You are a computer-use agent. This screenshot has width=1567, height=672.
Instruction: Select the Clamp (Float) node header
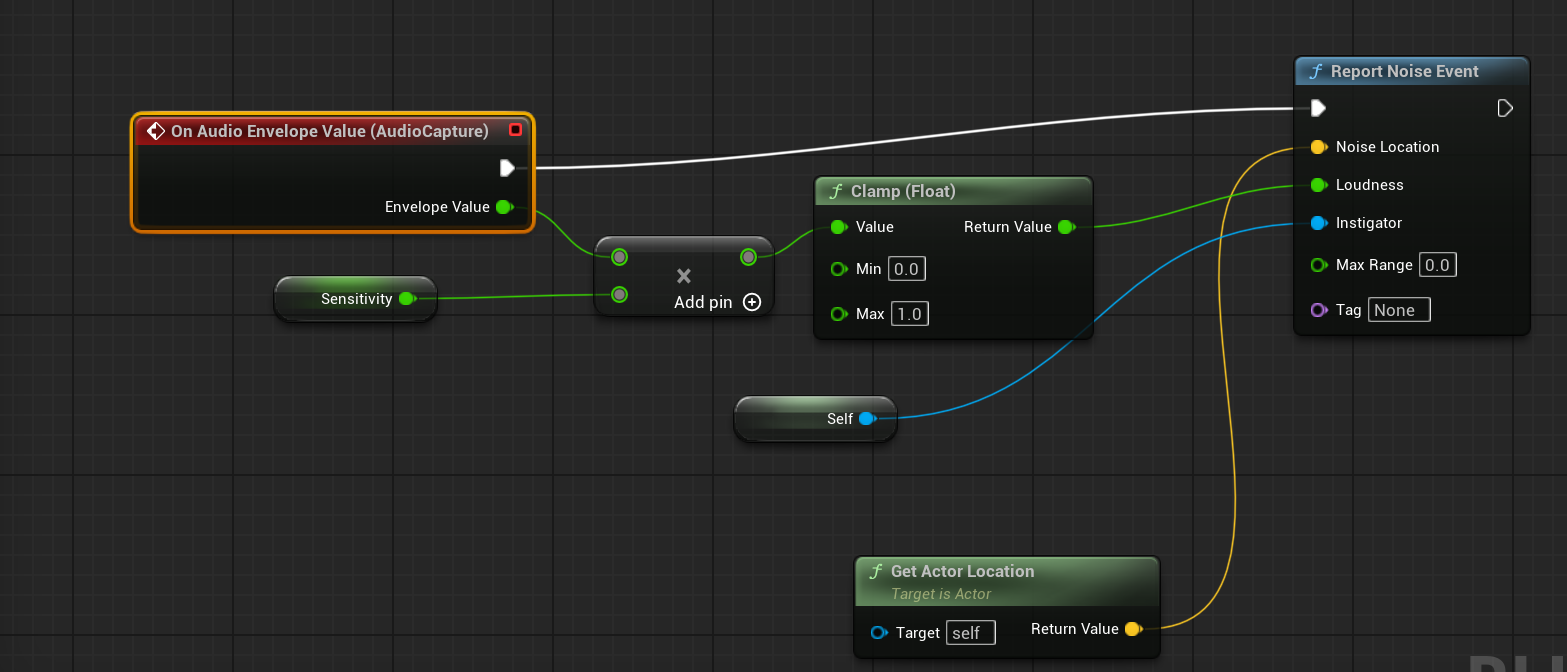click(902, 191)
